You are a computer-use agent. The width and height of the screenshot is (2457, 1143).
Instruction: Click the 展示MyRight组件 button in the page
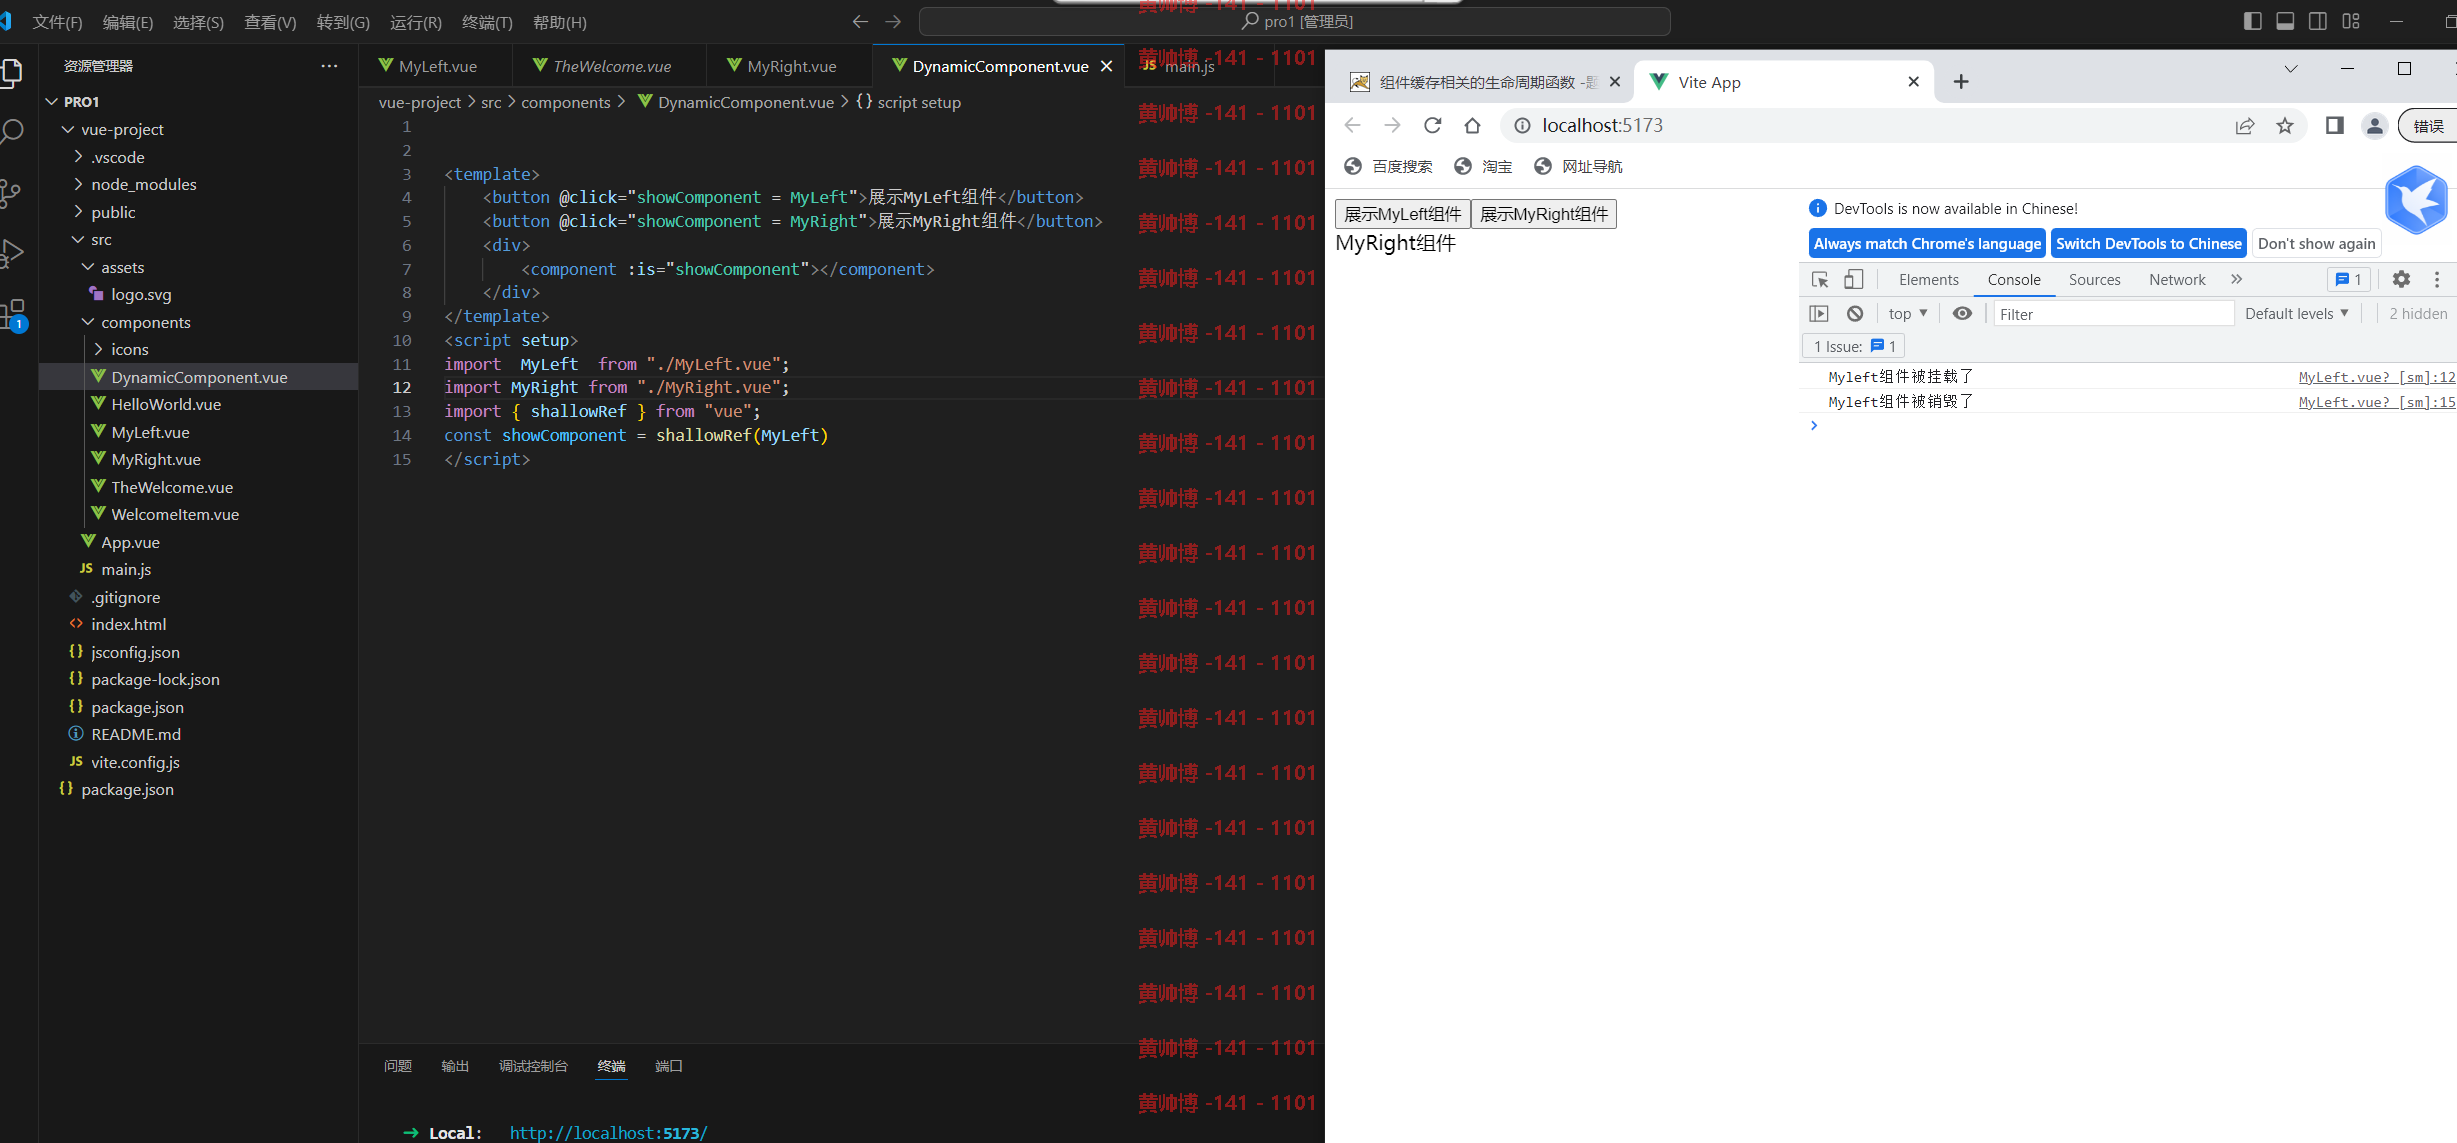pyautogui.click(x=1543, y=214)
